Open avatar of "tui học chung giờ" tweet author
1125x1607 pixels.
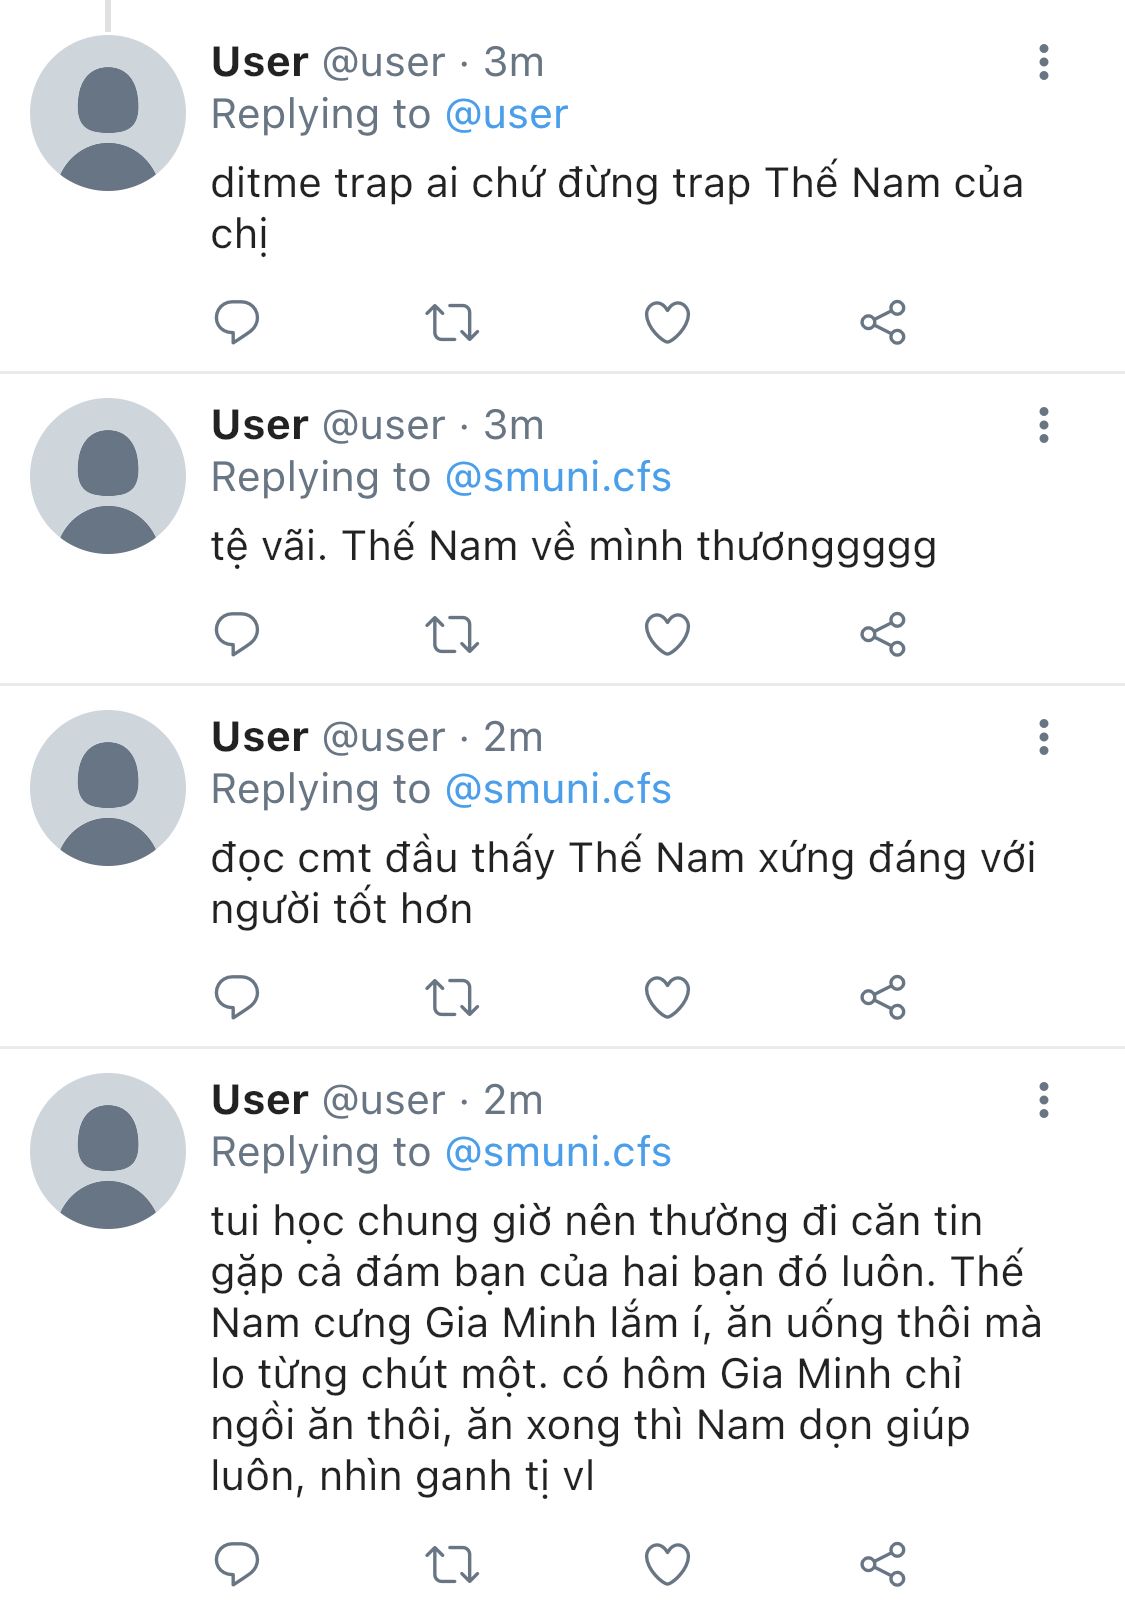point(108,1151)
